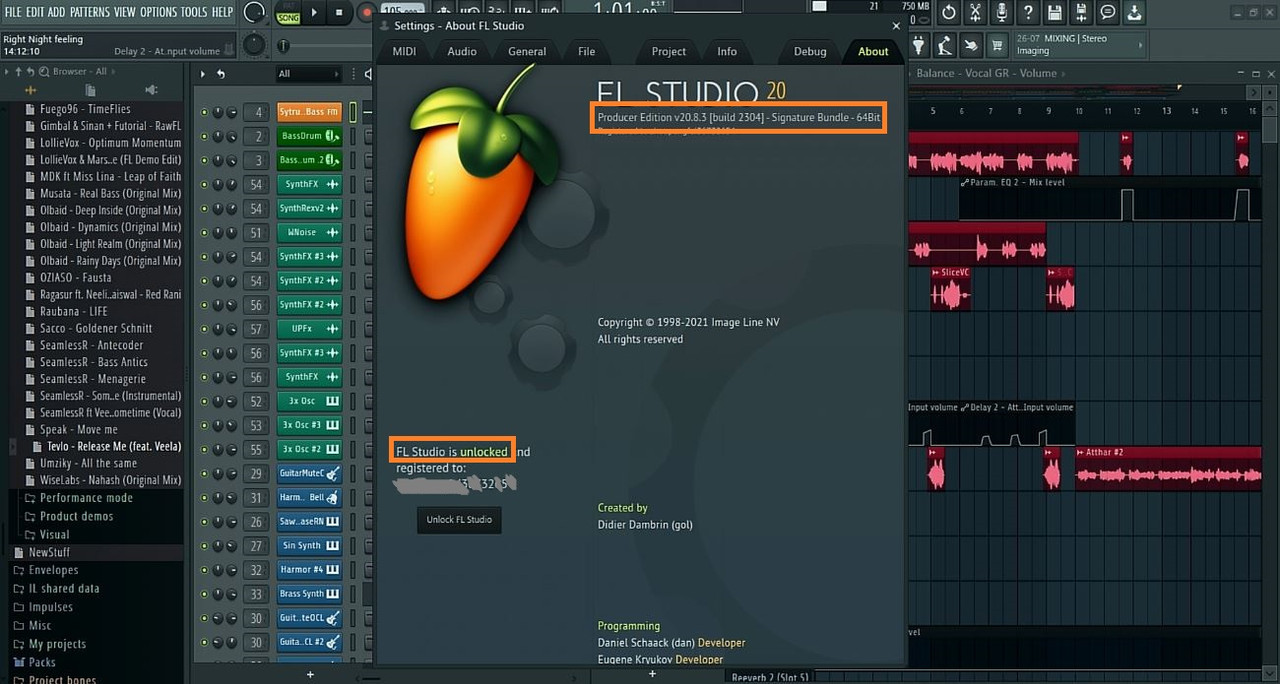Mute the 3x Osc channel LED
This screenshot has width=1280, height=684.
(x=205, y=401)
